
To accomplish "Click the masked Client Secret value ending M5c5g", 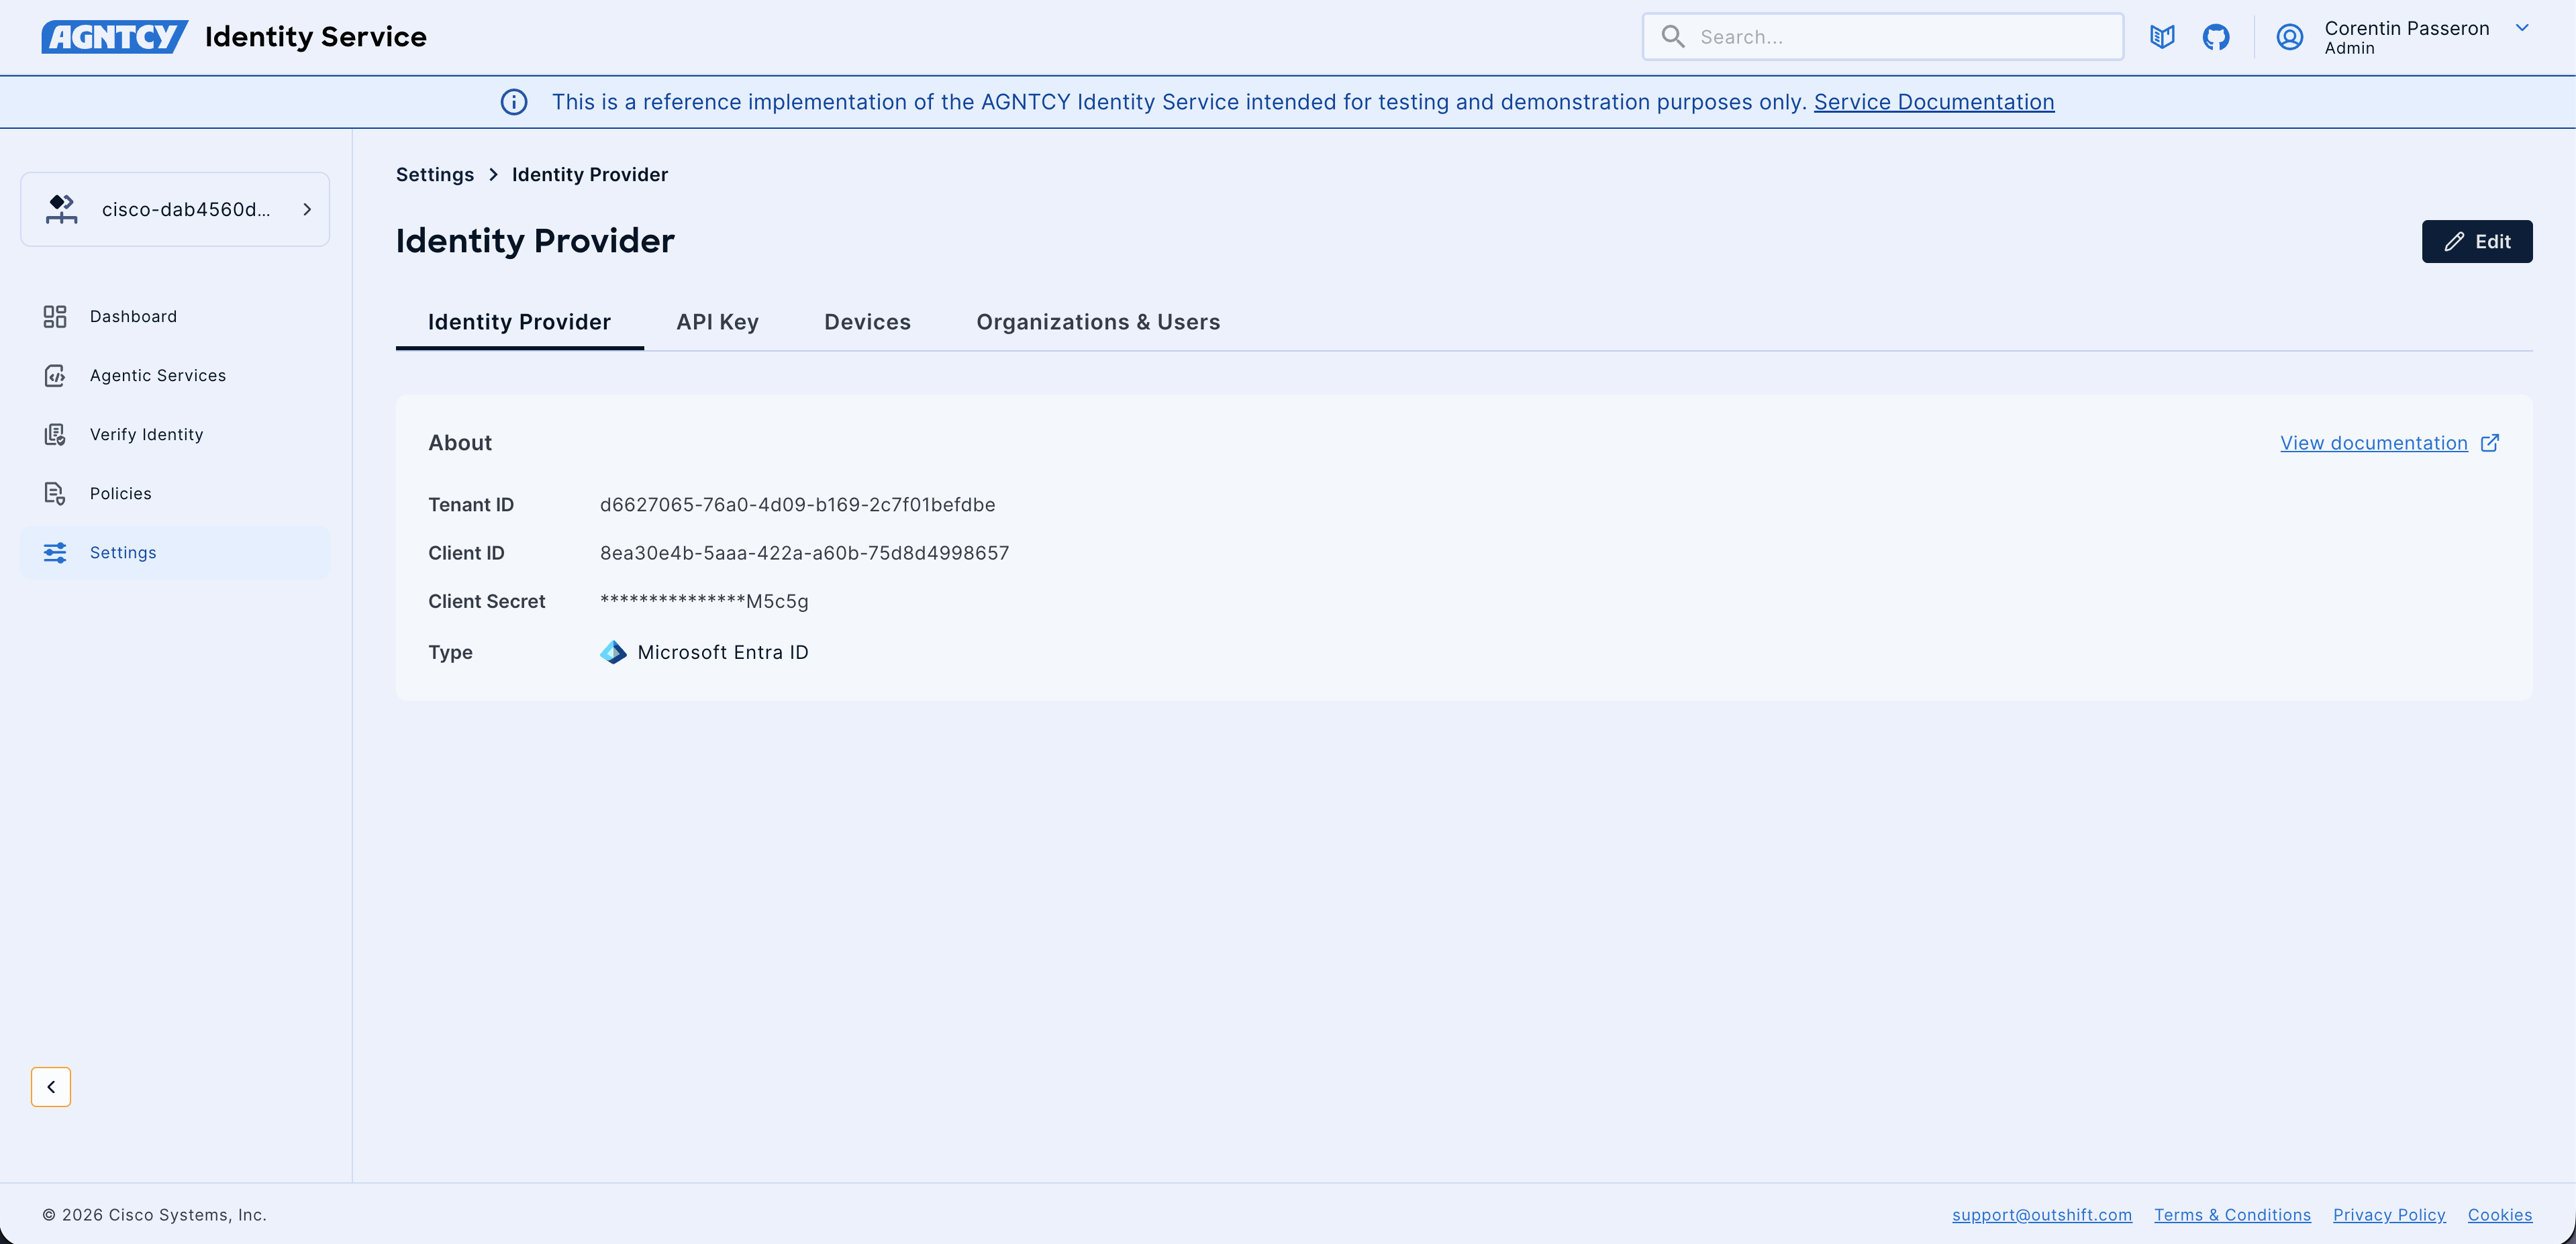I will (704, 601).
